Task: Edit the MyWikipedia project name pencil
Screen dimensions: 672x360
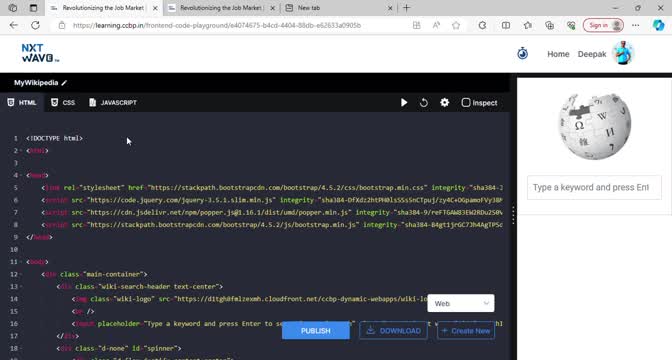Action: pyautogui.click(x=64, y=83)
